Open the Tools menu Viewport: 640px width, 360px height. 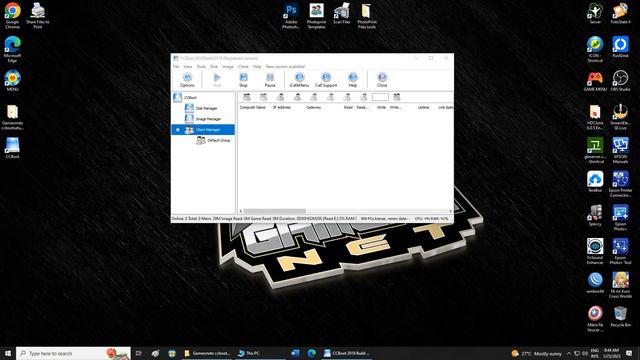[x=201, y=67]
